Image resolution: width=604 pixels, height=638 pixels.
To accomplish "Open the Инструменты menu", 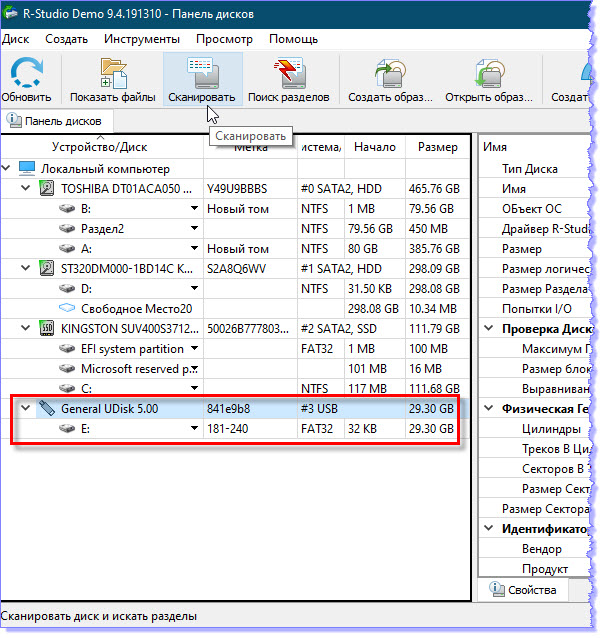I will [142, 39].
